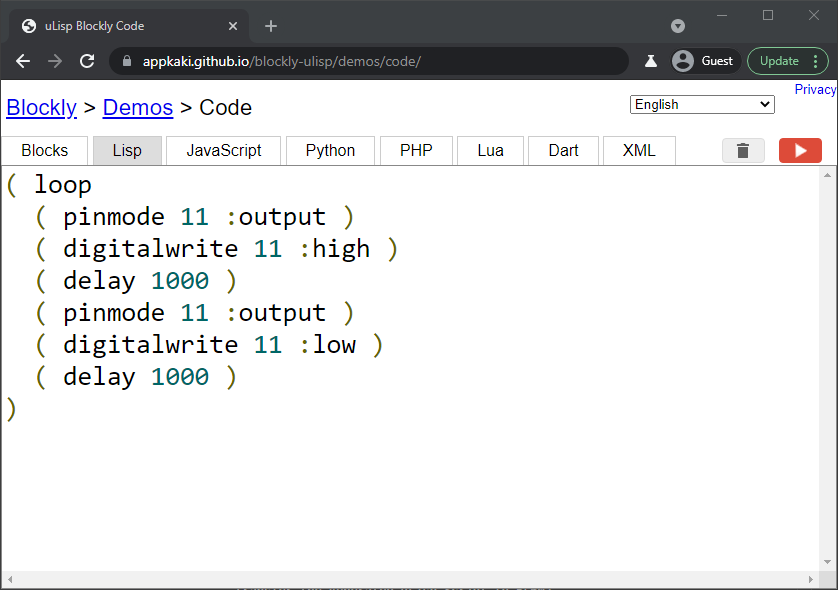
Task: Open the experiments flask icon in the toolbar
Action: pos(650,60)
